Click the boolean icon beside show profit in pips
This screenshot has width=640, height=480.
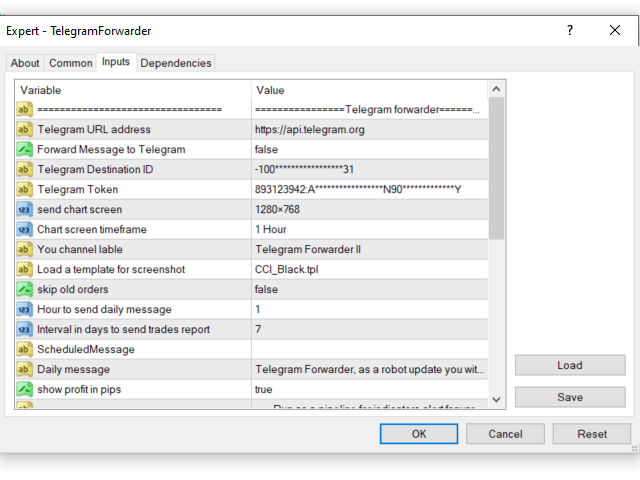pos(24,390)
